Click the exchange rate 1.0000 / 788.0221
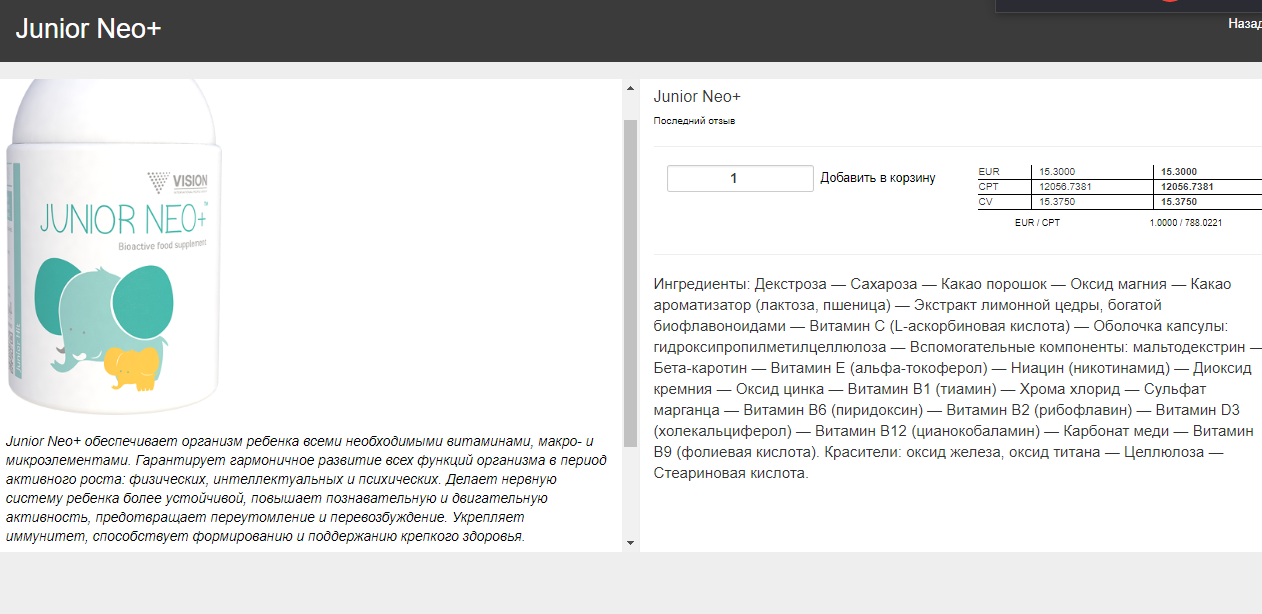The height and width of the screenshot is (614, 1262). [x=1186, y=223]
